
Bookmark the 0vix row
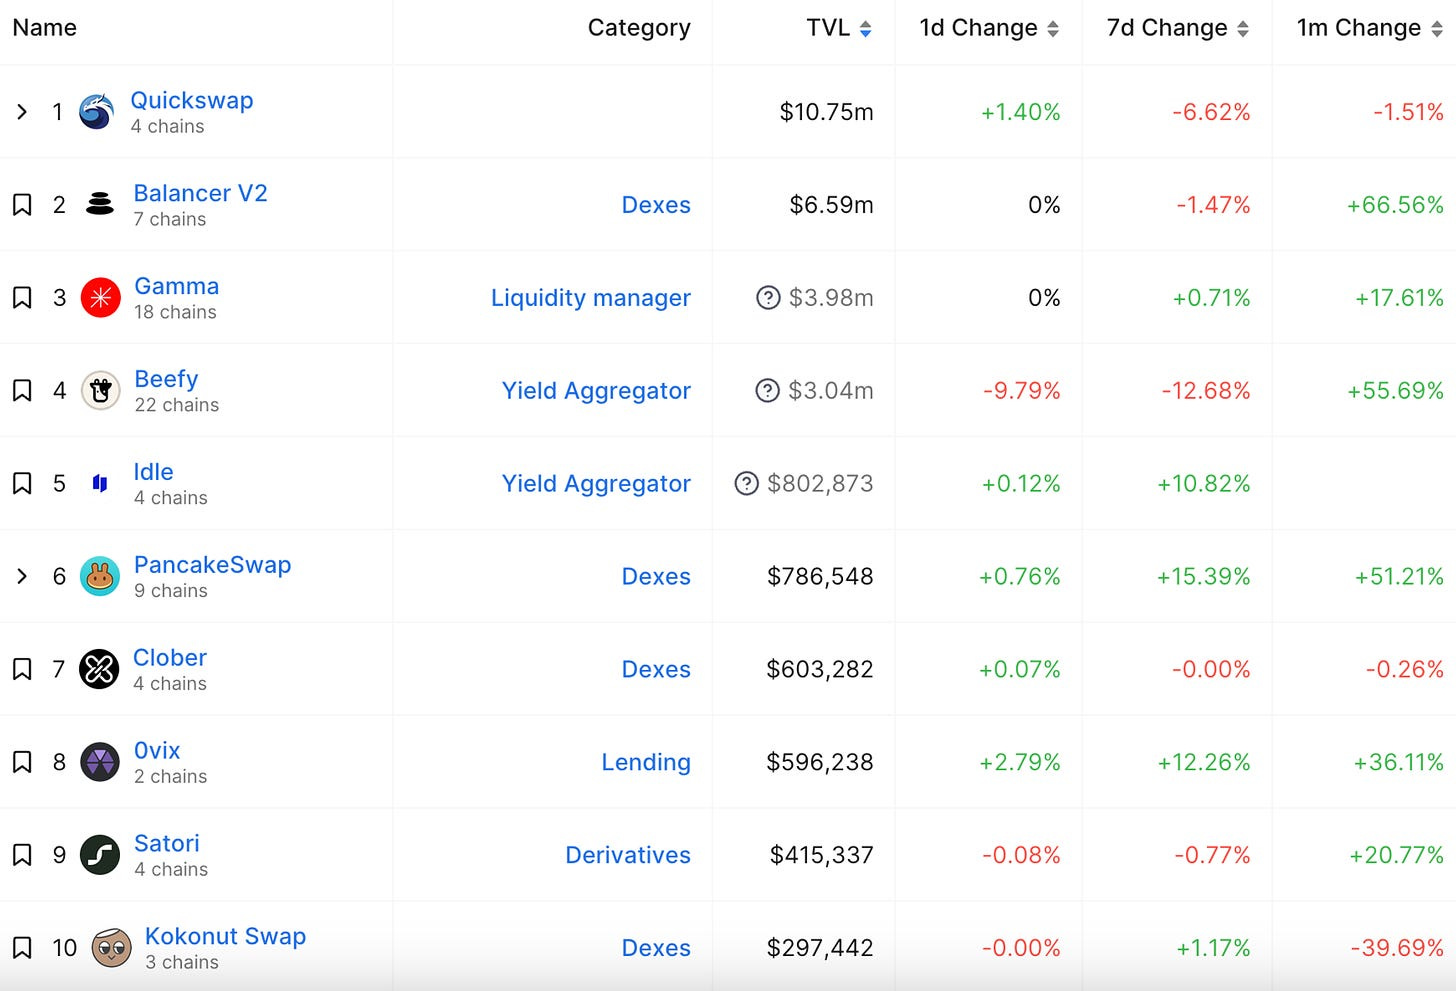[22, 763]
